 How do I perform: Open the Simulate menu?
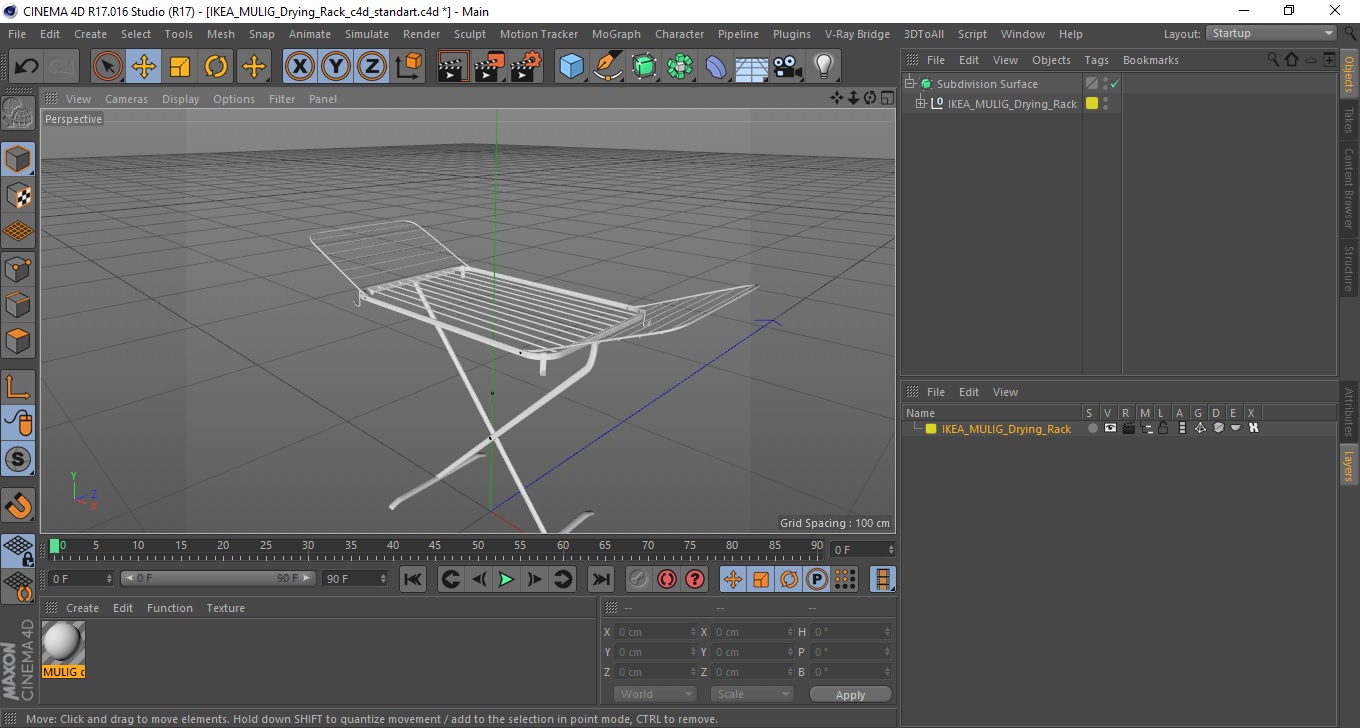(x=367, y=34)
